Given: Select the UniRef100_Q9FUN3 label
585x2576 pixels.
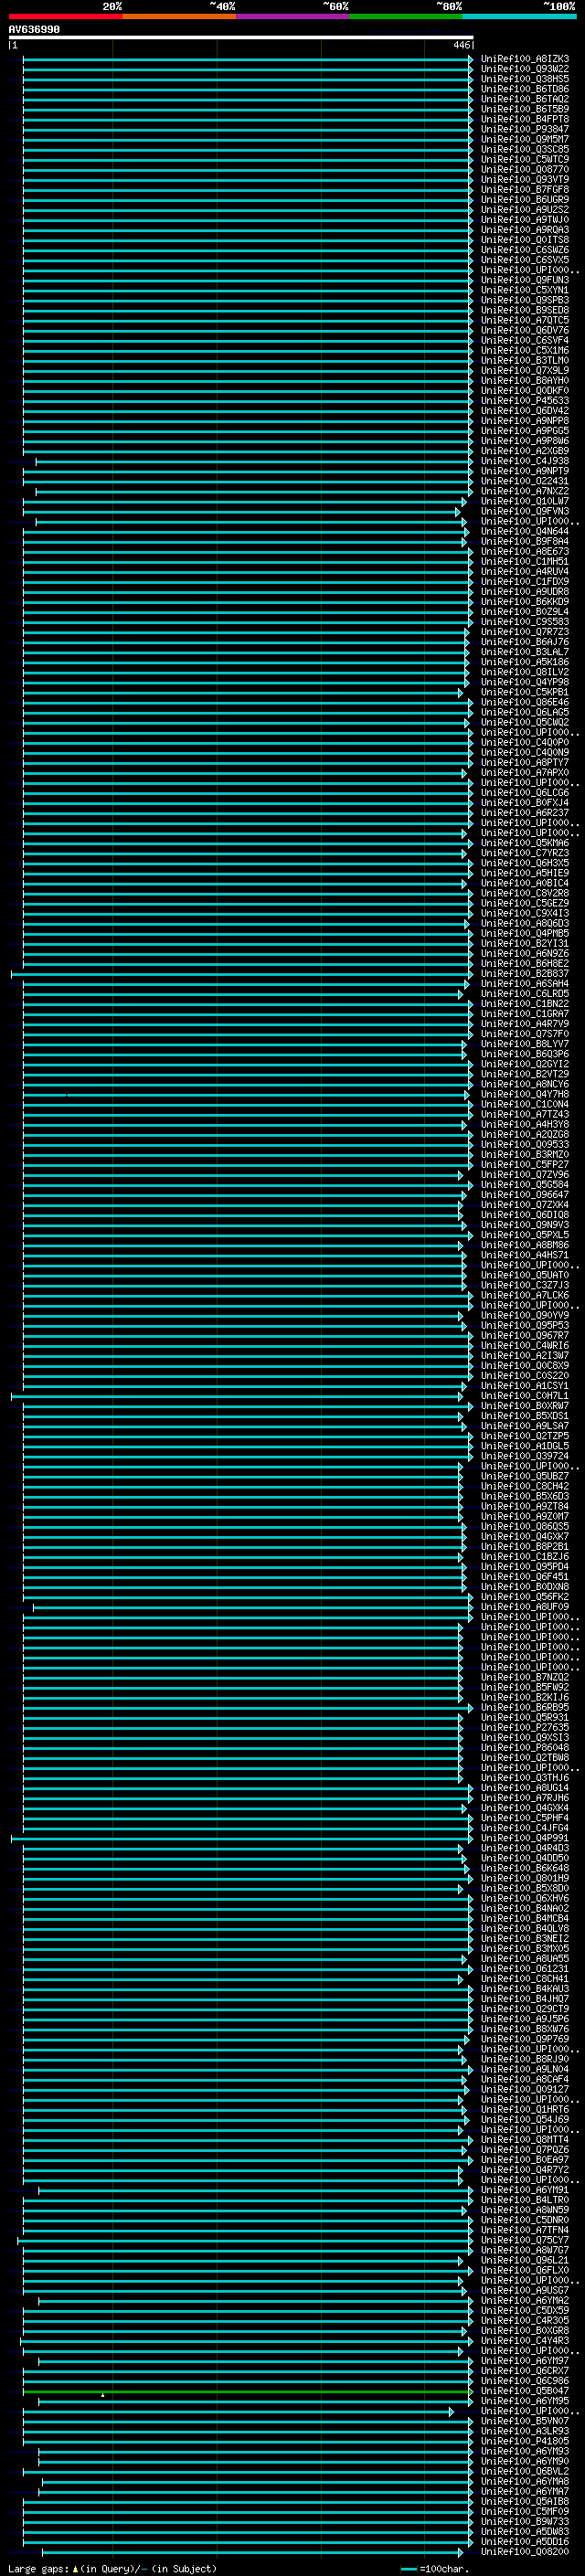Looking at the screenshot, I should click(x=524, y=280).
